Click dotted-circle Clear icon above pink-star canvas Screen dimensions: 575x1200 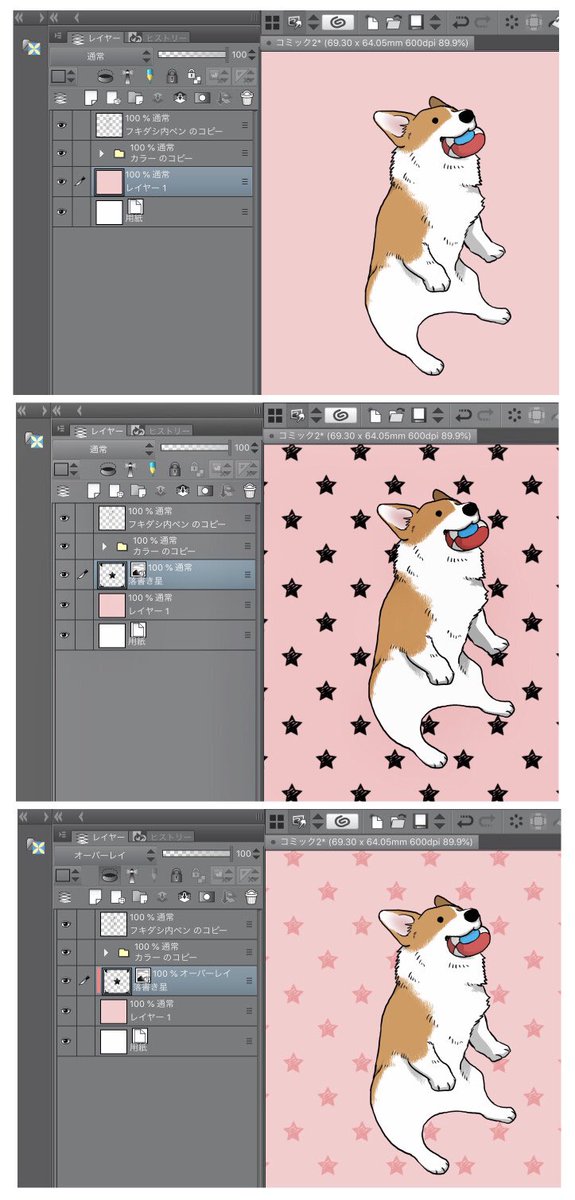click(516, 822)
